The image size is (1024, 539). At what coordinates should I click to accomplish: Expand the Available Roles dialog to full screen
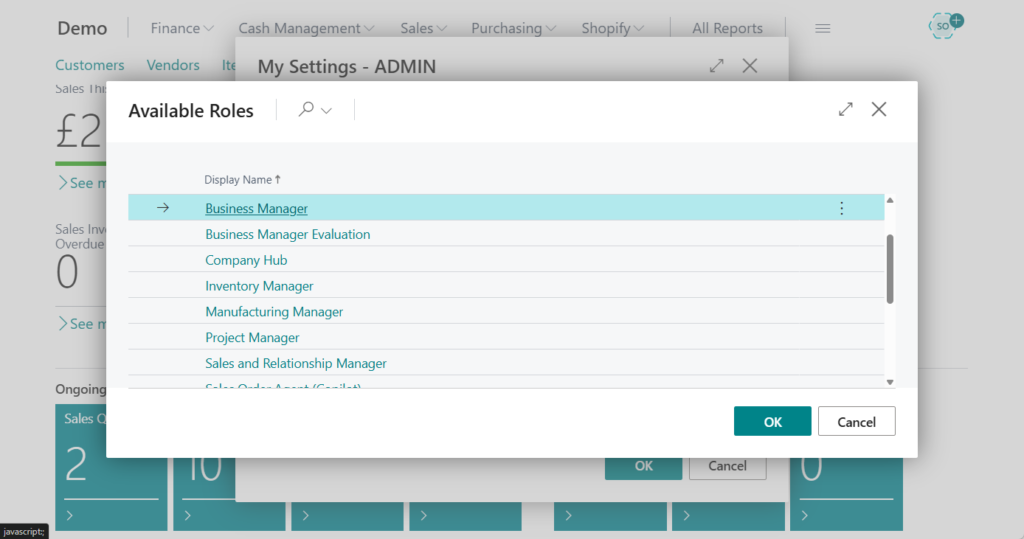pos(846,110)
